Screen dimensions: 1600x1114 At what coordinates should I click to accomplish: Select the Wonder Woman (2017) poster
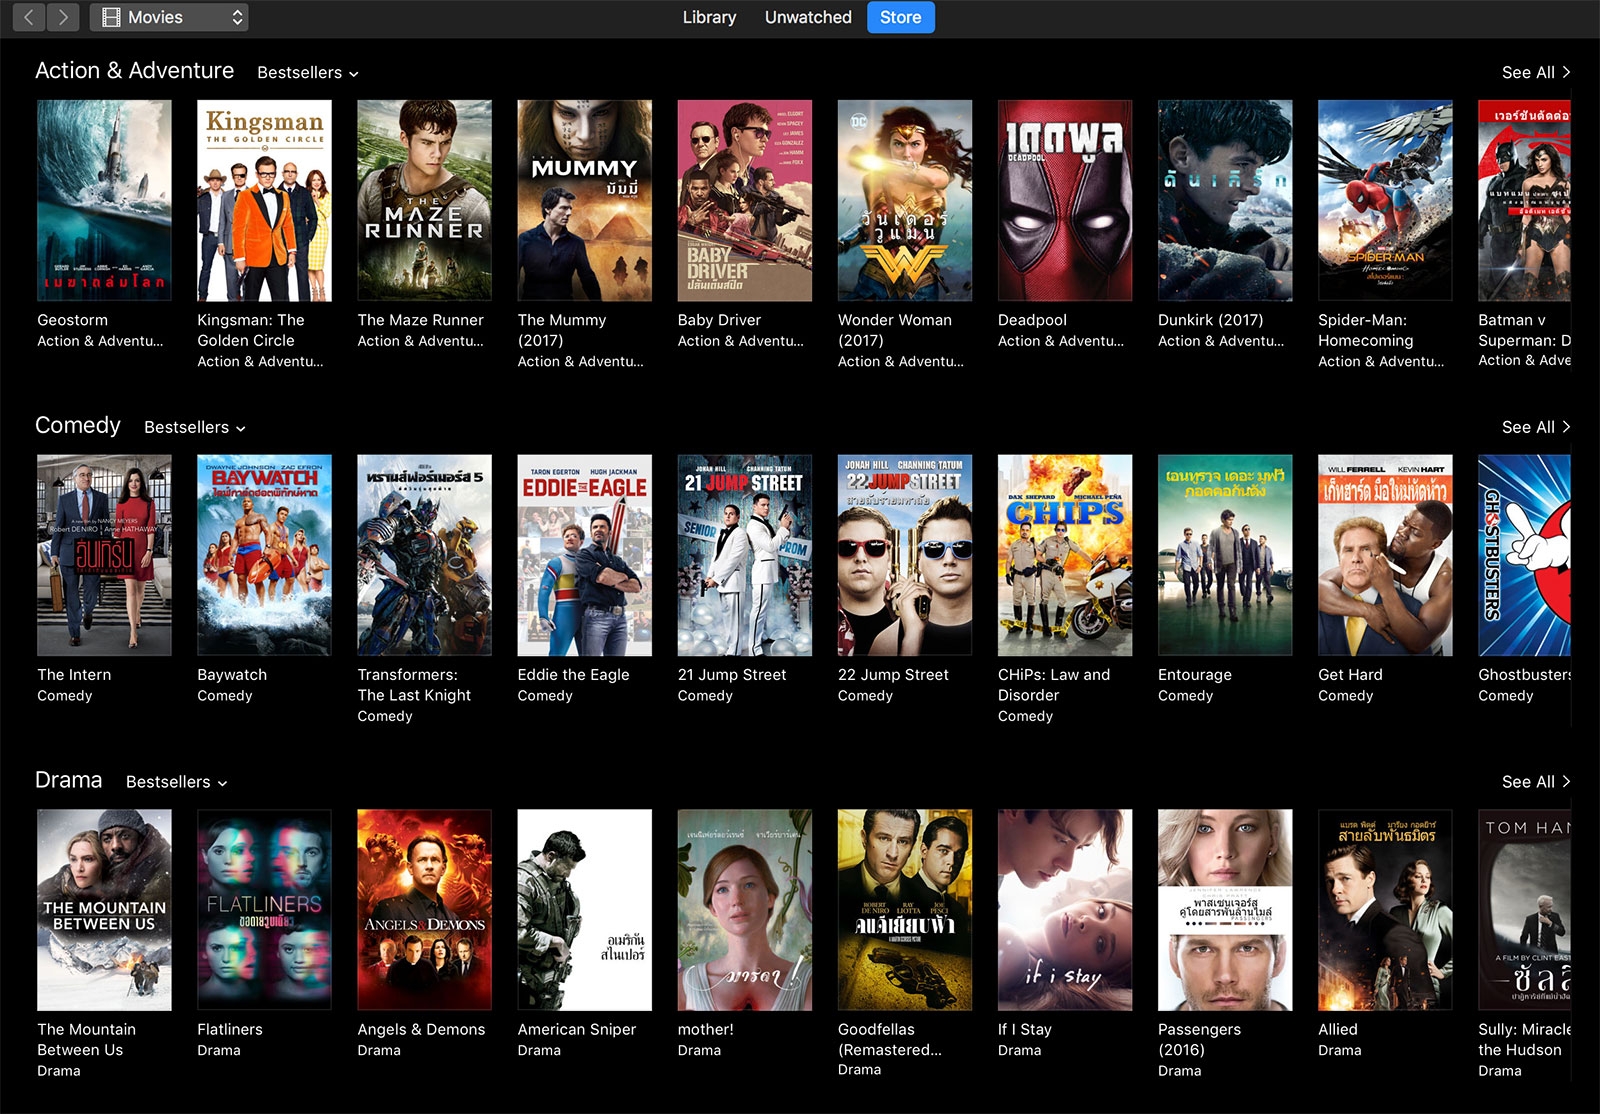click(x=903, y=200)
